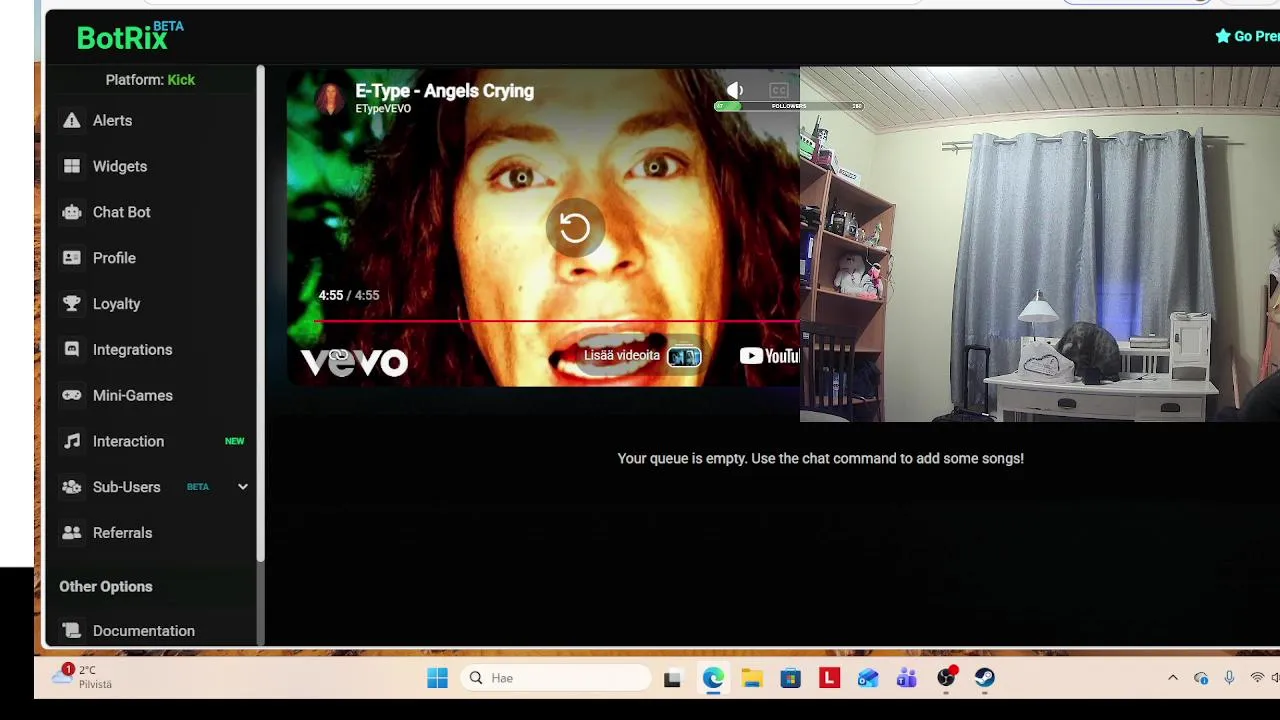
Task: Click the video progress bar
Action: click(558, 322)
